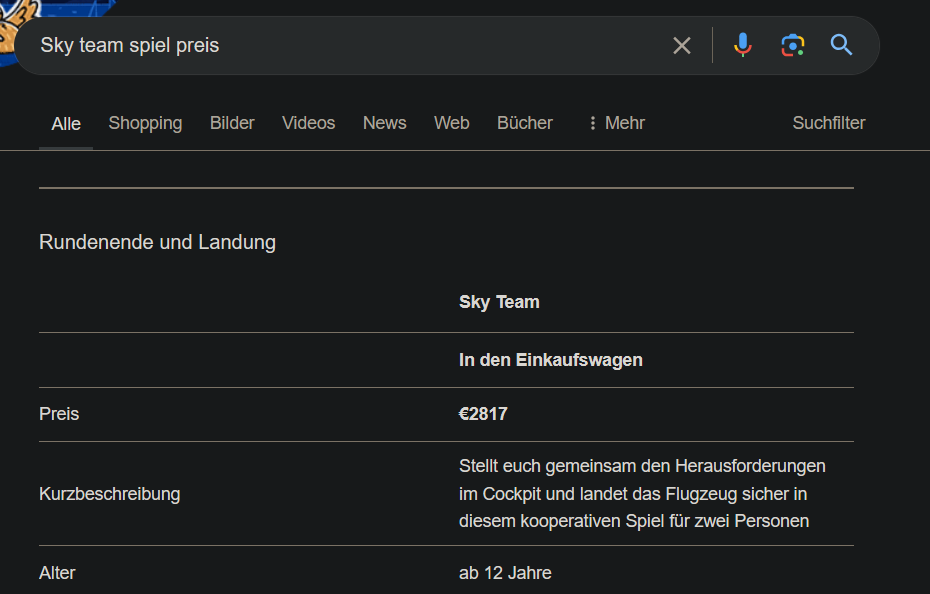Expand the Mehr menu
Image resolution: width=930 pixels, height=594 pixels.
coord(616,123)
